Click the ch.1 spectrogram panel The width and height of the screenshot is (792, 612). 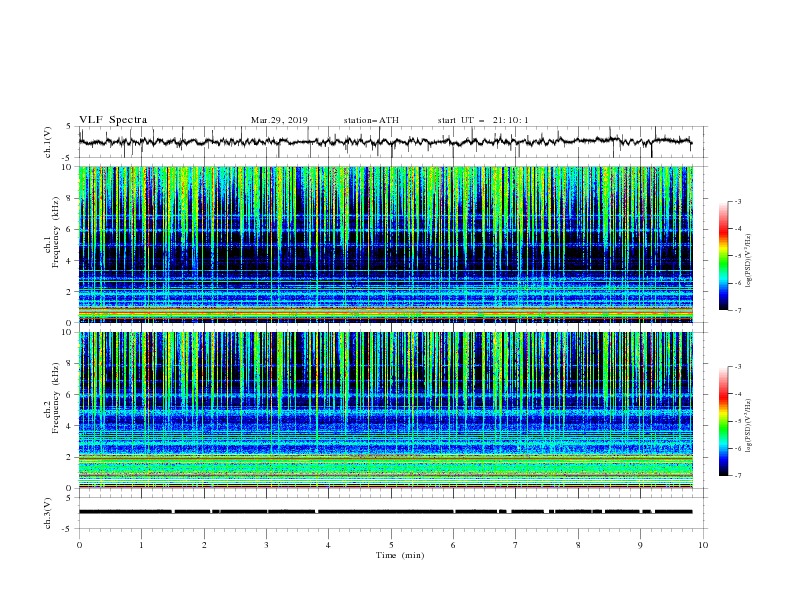pyautogui.click(x=385, y=244)
